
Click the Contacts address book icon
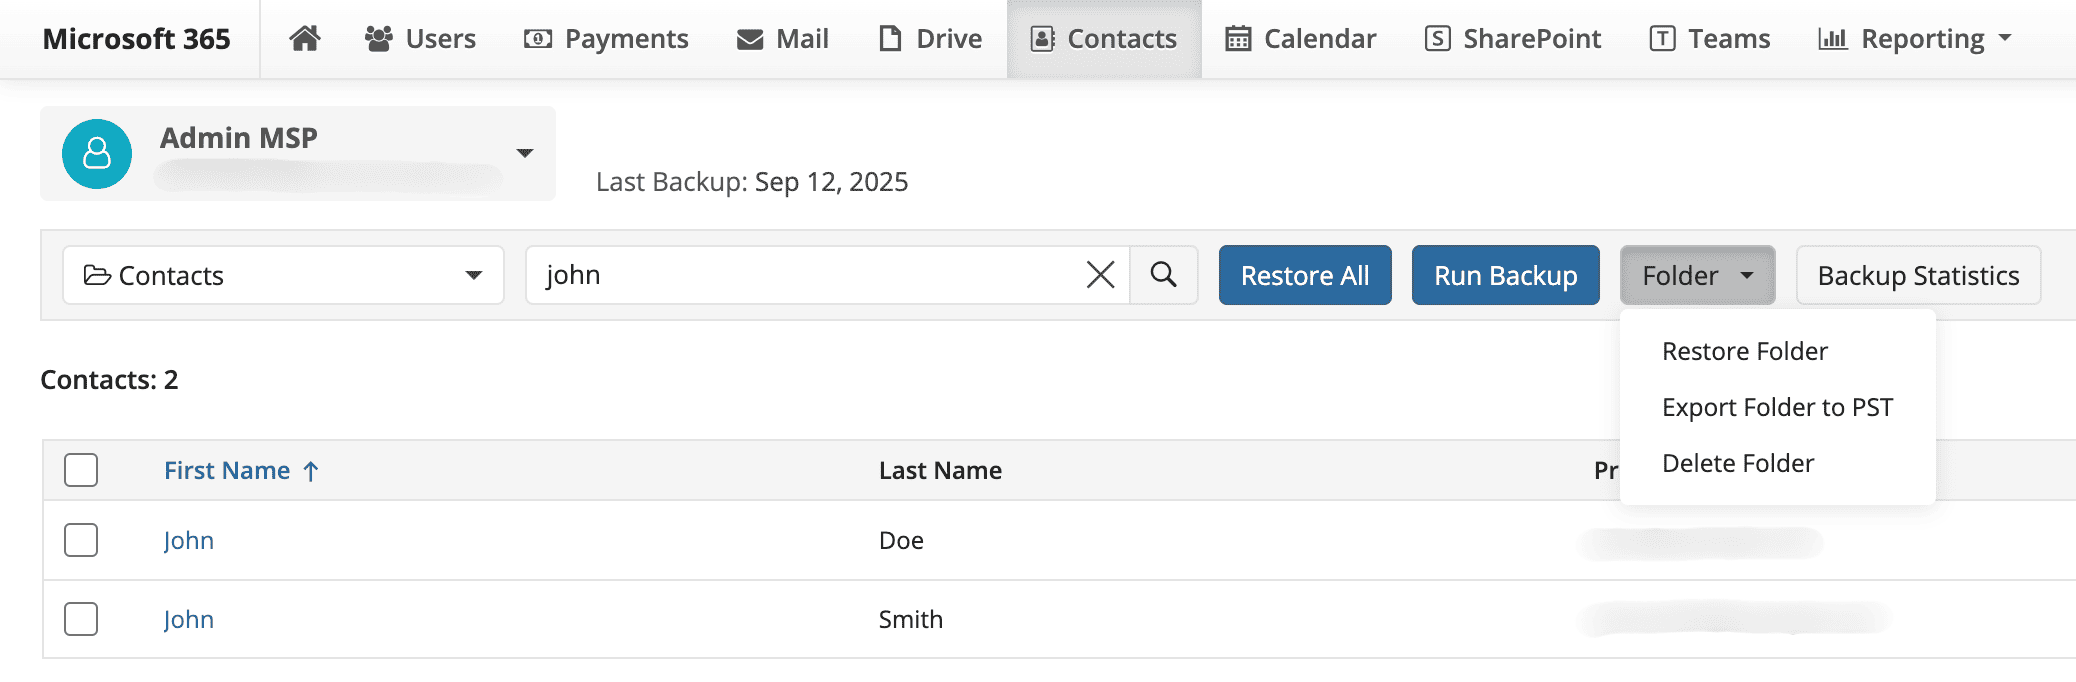[1043, 39]
